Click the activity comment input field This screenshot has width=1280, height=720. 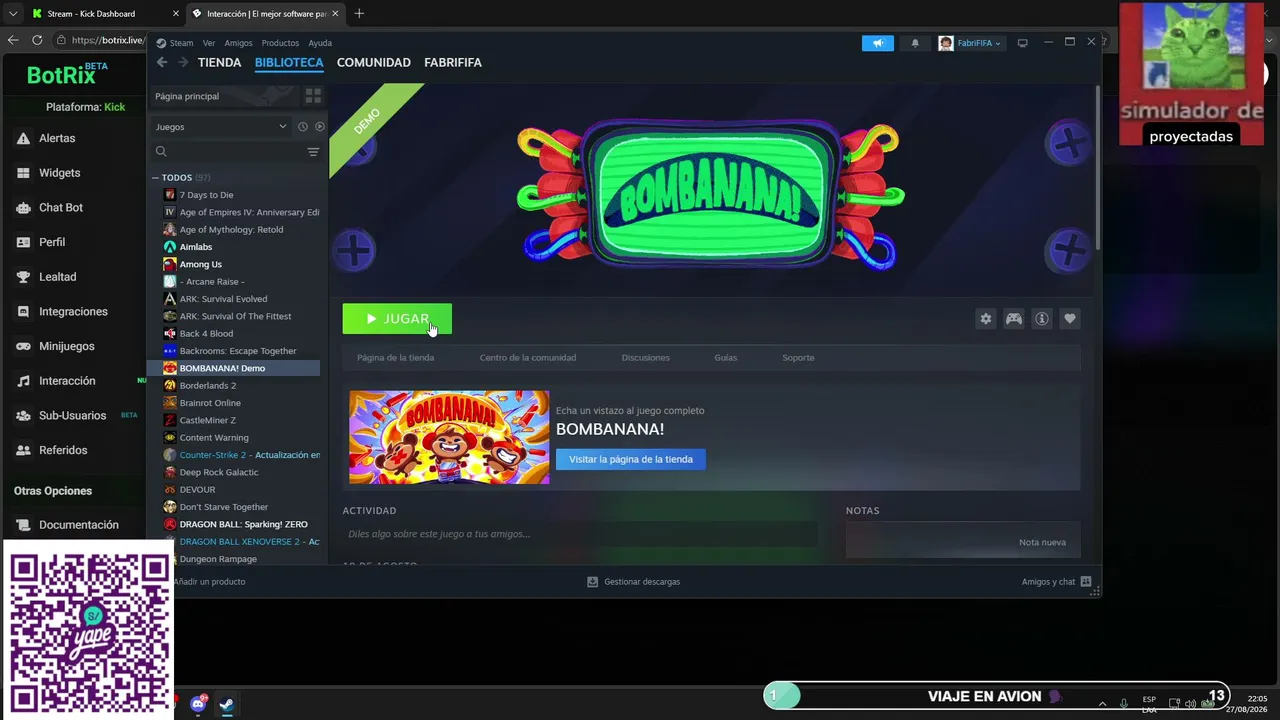[580, 534]
